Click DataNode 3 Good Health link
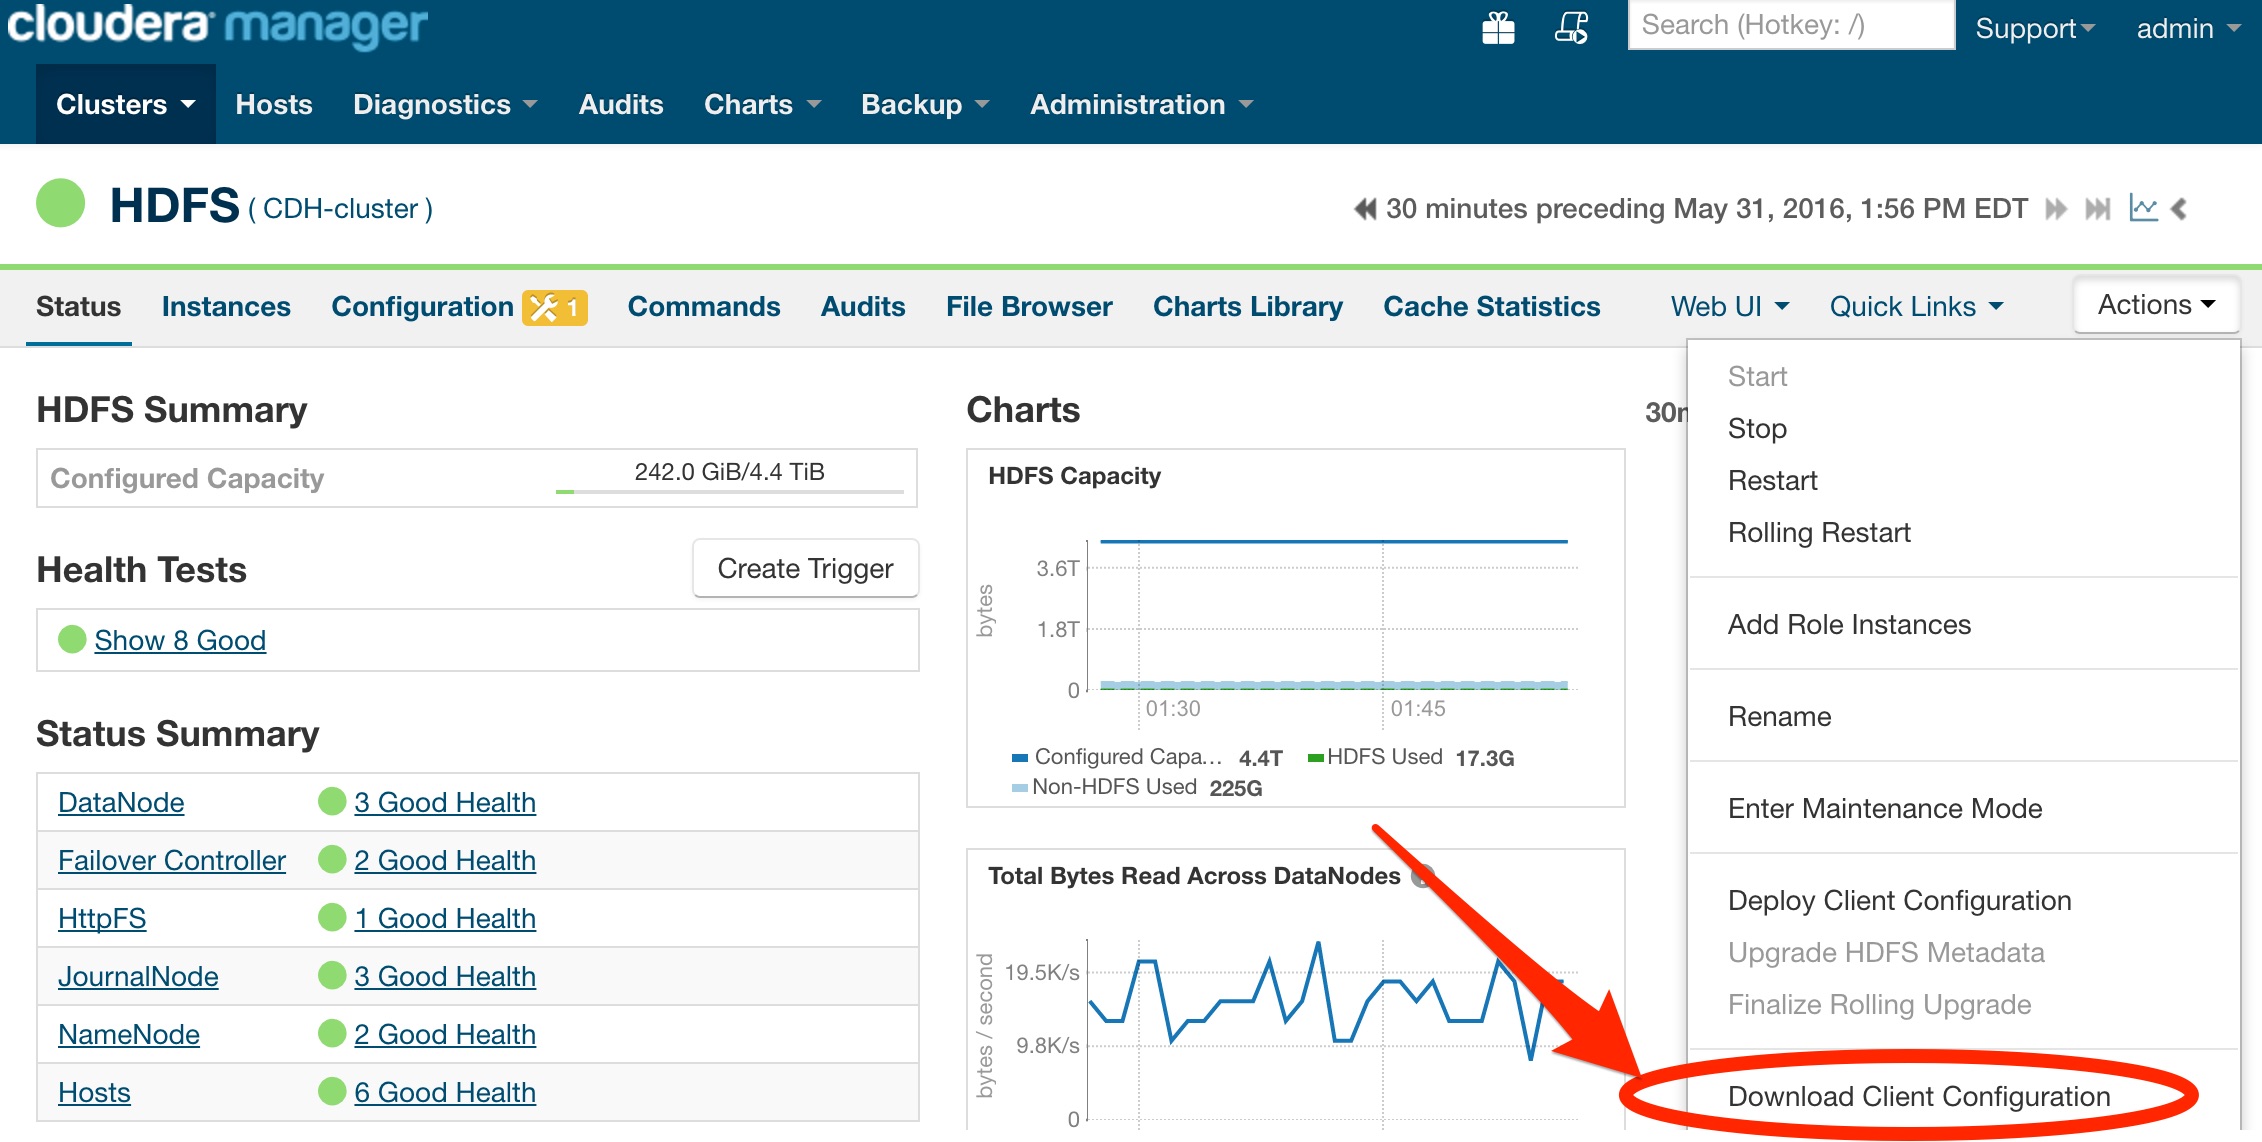The image size is (2262, 1142). tap(445, 802)
